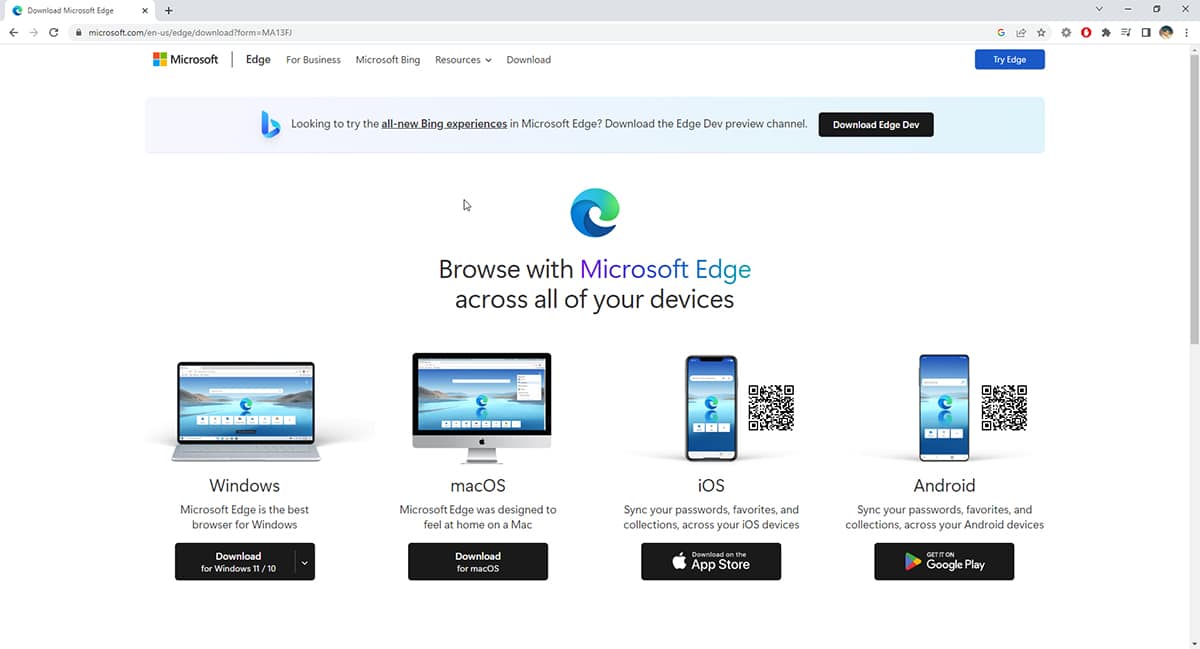Bookmark this page with the star icon
The image size is (1200, 649).
tap(1041, 32)
